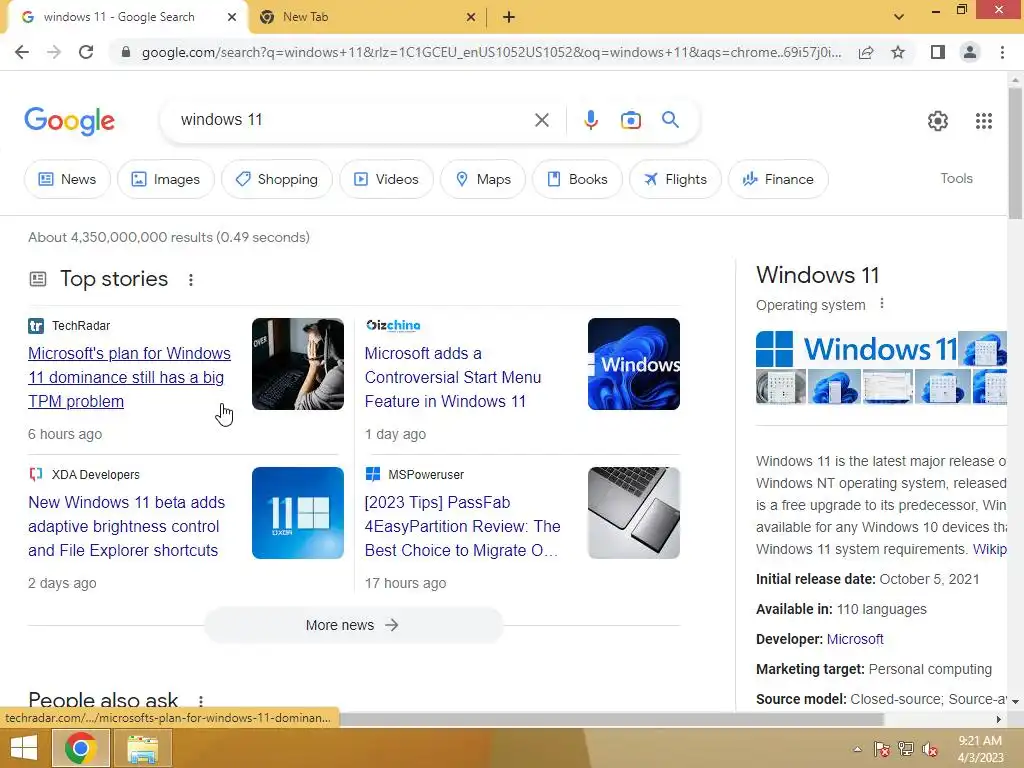Open the Chrome three-dot menu

point(1002,52)
